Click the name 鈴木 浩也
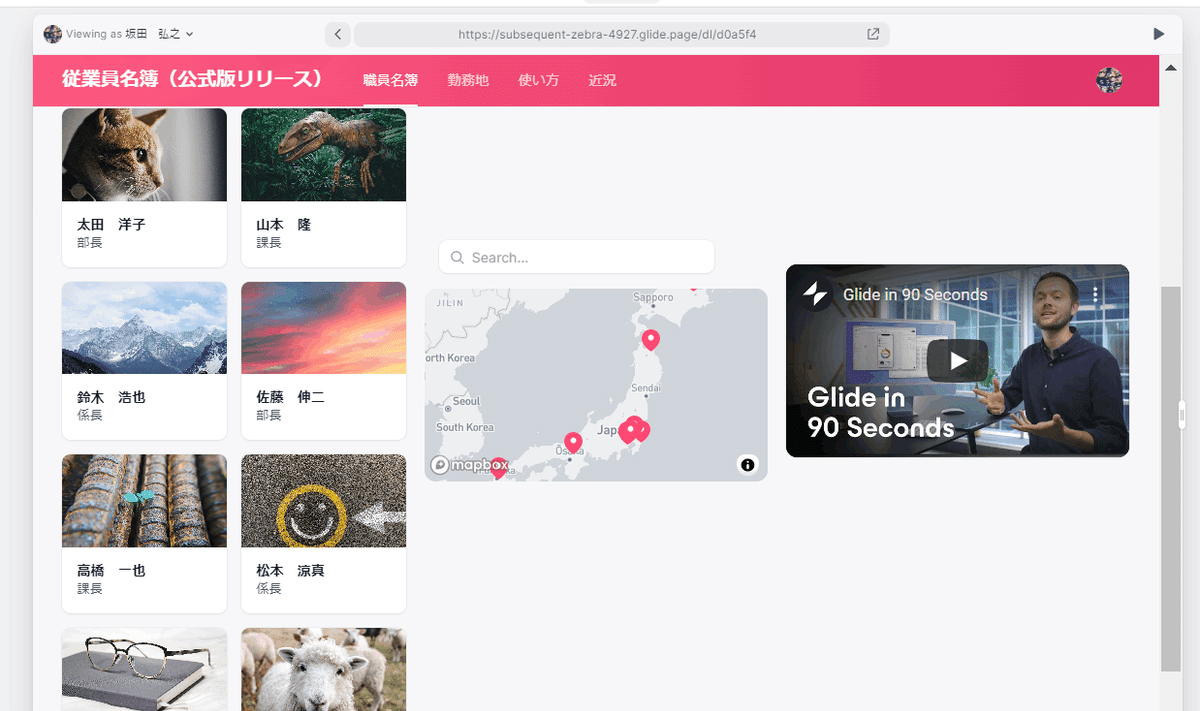 [111, 397]
